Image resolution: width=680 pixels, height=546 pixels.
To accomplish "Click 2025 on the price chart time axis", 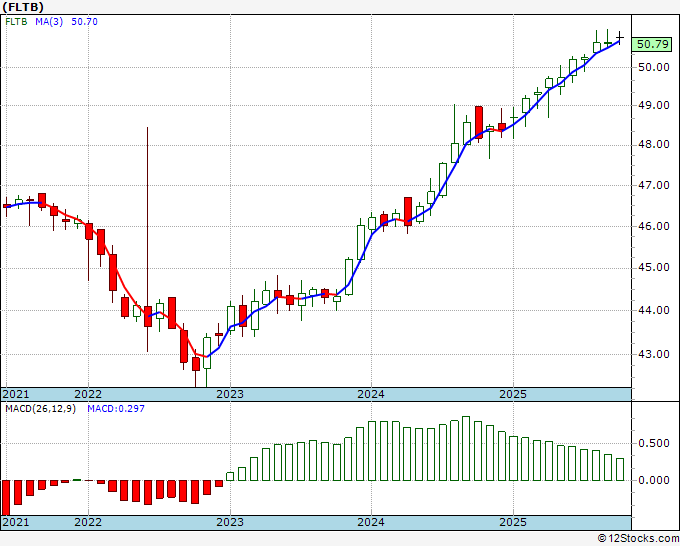I will pos(513,394).
